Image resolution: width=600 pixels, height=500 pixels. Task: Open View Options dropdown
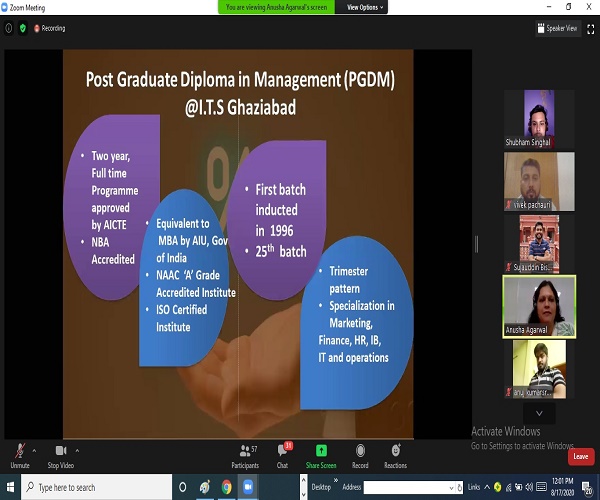365,7
